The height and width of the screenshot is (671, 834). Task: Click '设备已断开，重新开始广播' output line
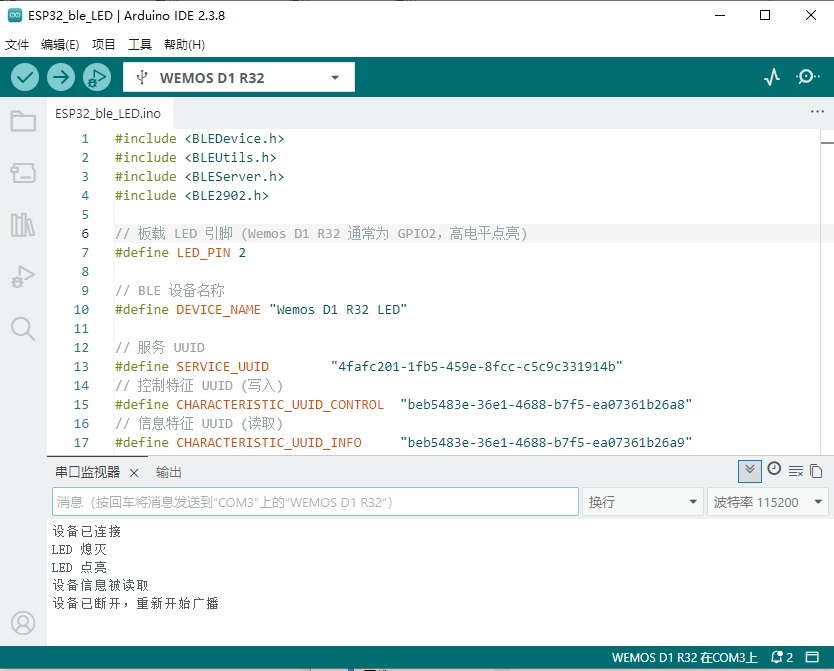[135, 603]
